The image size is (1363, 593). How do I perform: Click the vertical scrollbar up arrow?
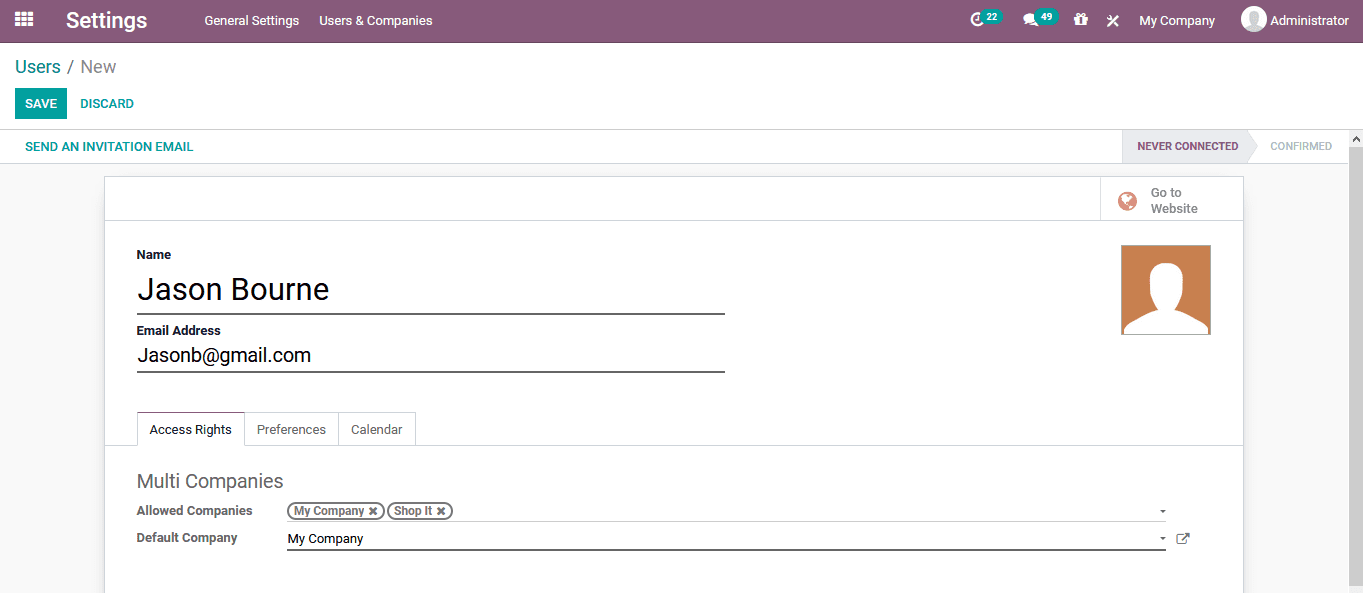pyautogui.click(x=1356, y=138)
